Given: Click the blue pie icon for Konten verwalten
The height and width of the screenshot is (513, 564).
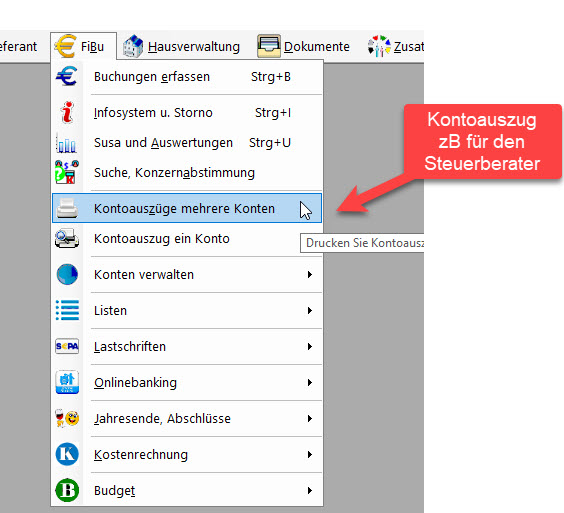Looking at the screenshot, I should [x=67, y=274].
